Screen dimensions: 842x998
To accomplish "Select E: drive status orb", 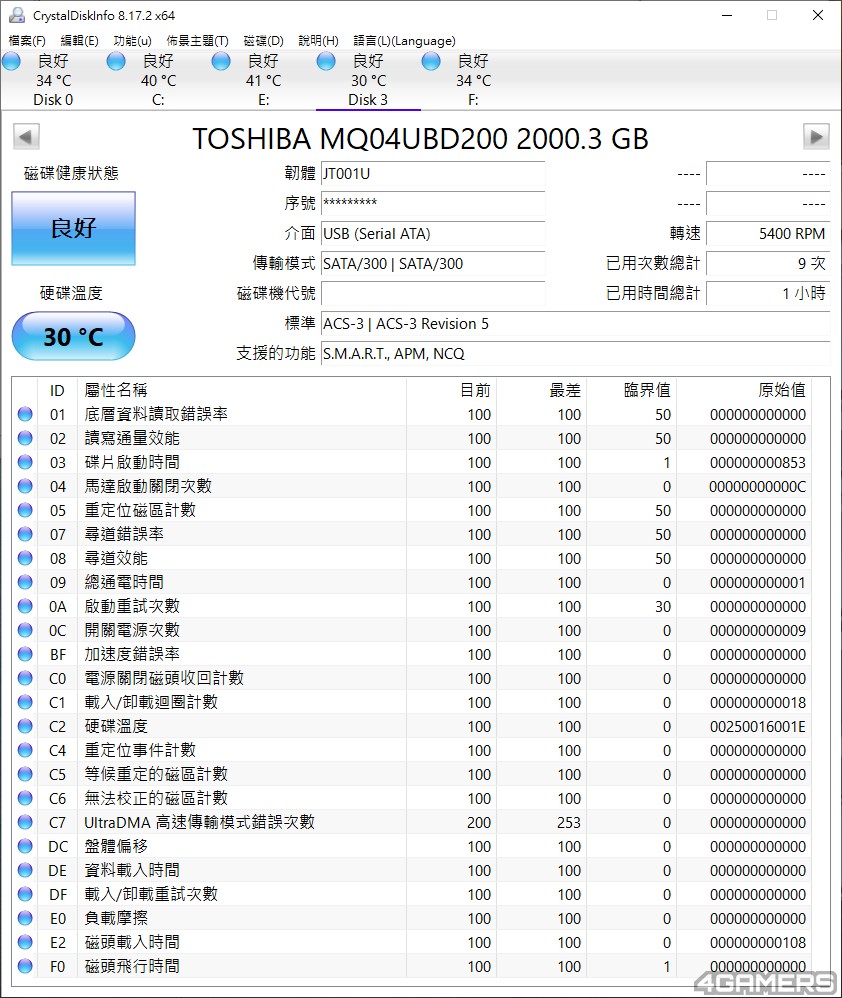I will 221,61.
